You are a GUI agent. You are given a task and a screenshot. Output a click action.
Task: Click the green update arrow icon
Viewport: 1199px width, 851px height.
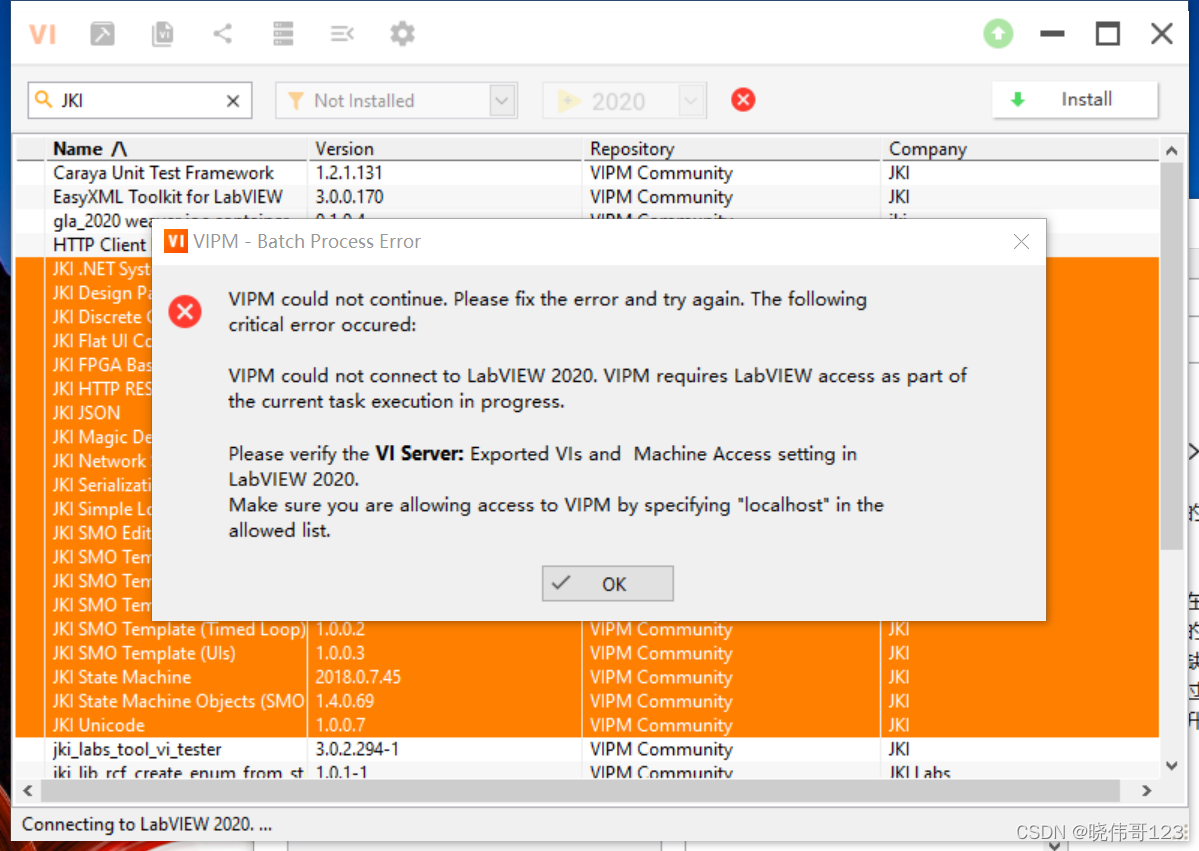(x=998, y=34)
